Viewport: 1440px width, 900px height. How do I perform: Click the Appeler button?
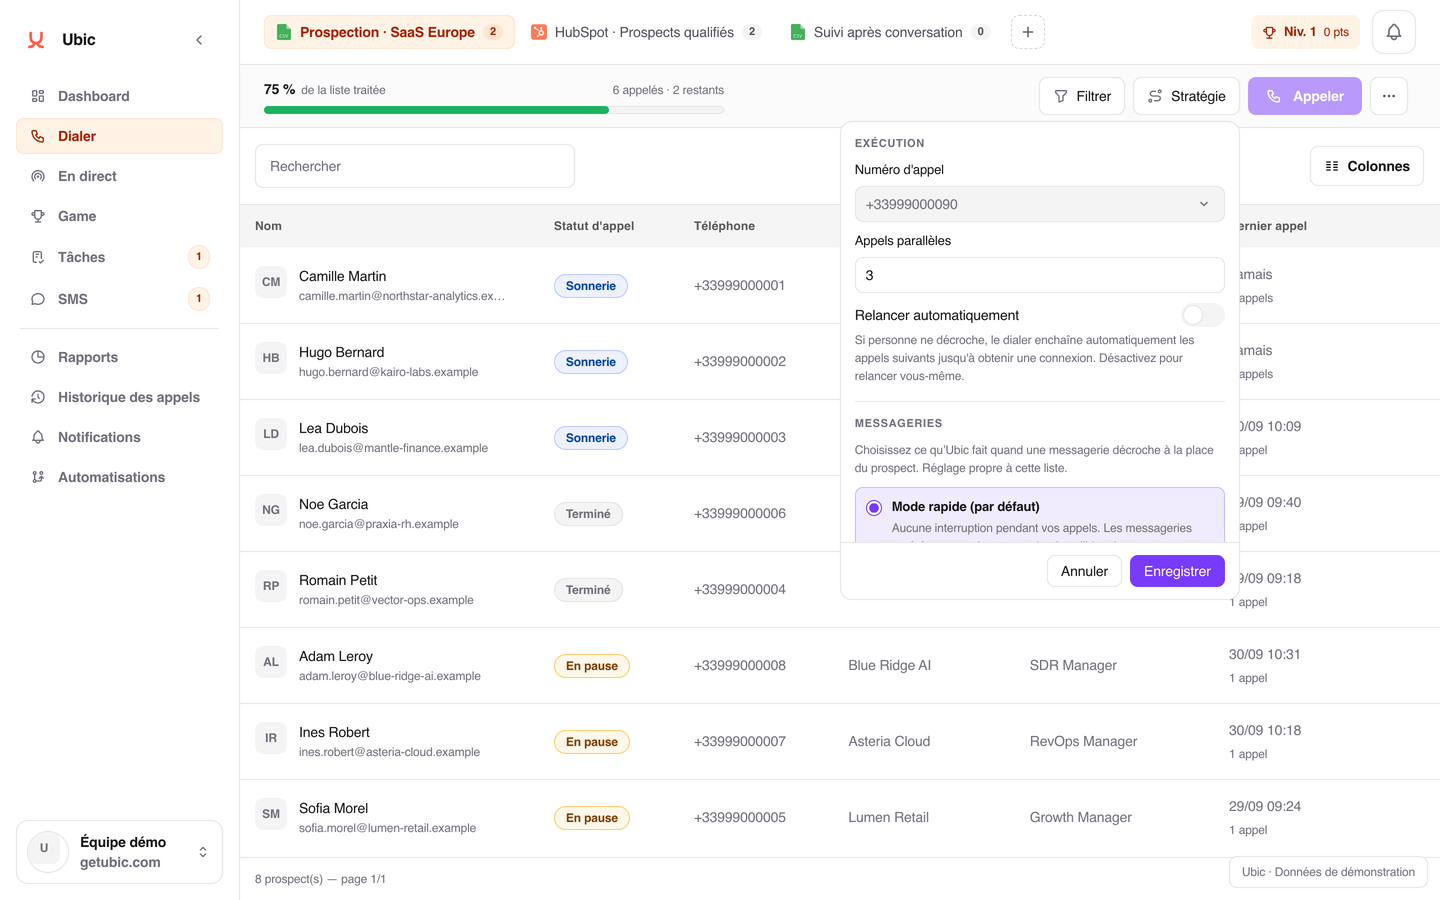click(1305, 96)
